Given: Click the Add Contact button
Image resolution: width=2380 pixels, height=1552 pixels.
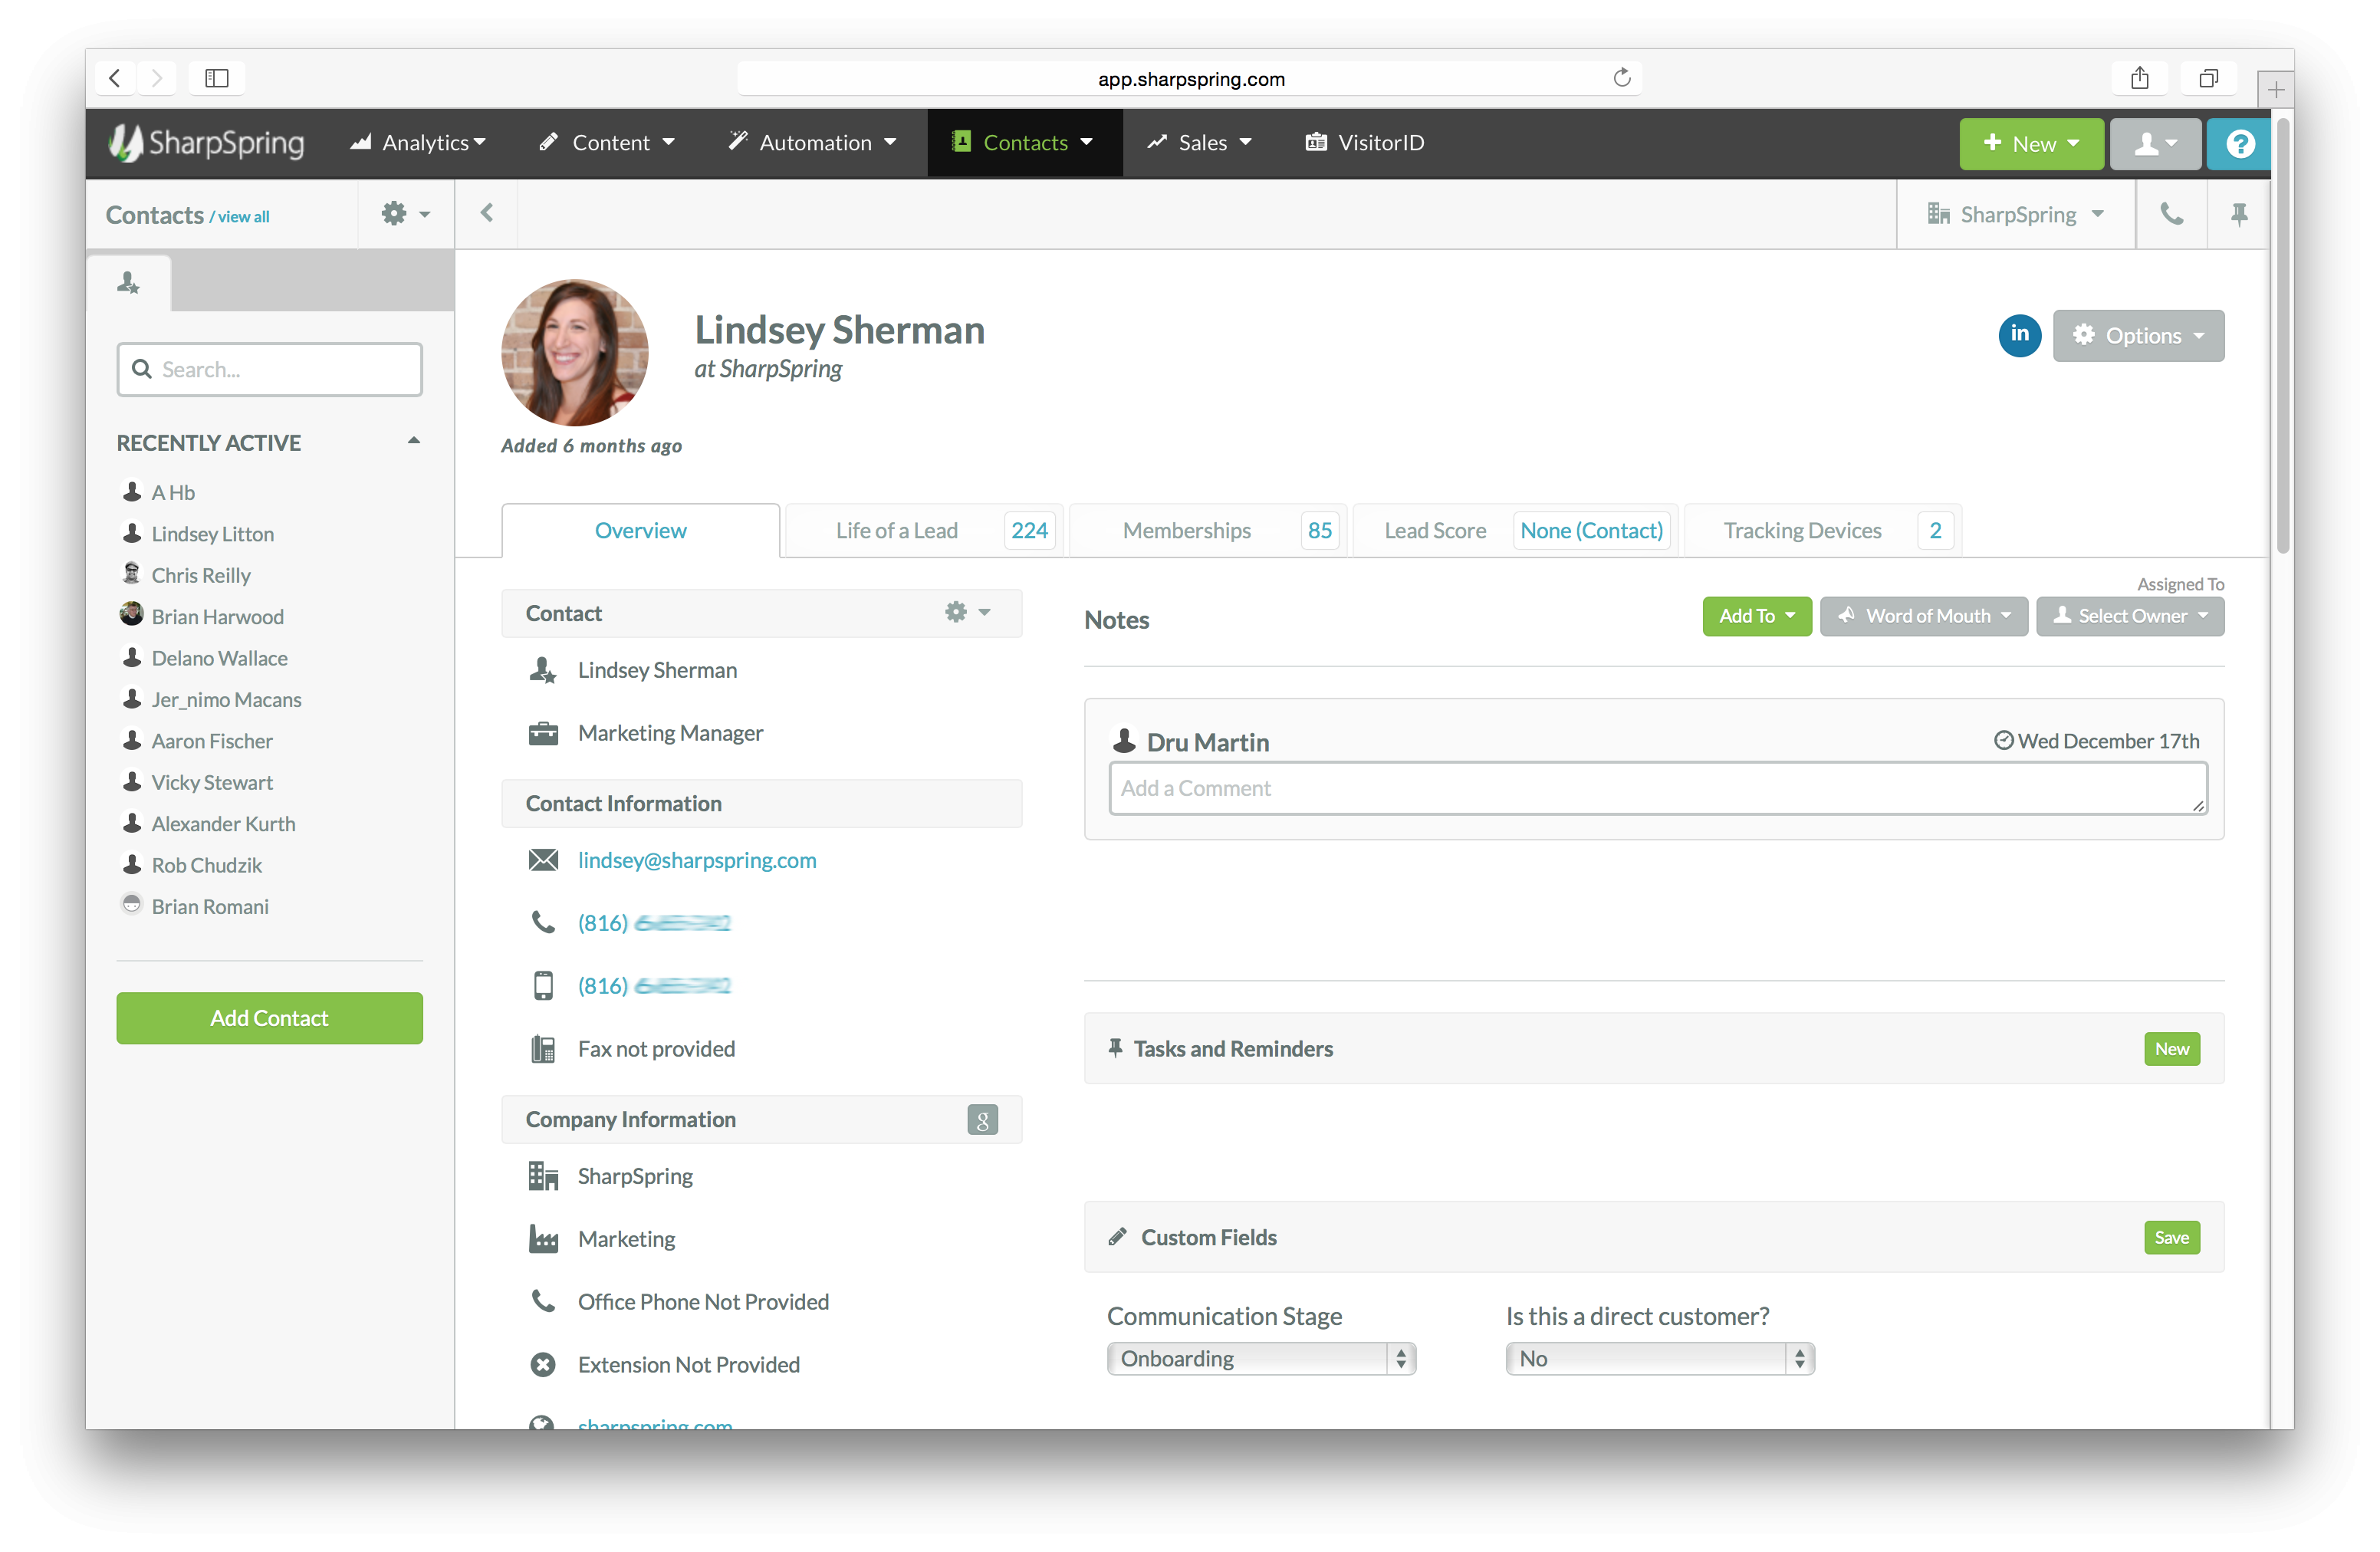Looking at the screenshot, I should coord(269,1018).
